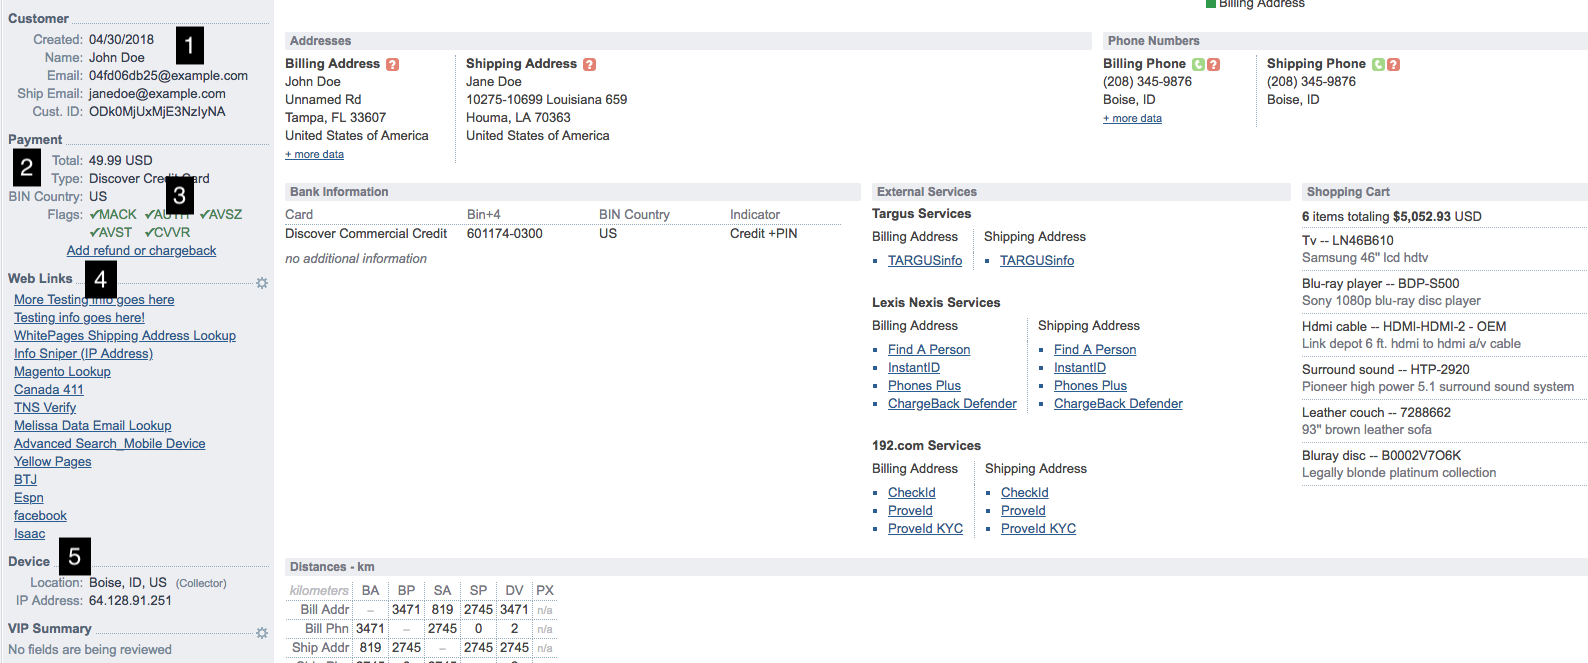1588x663 pixels.
Task: Open ProveId KYC for Shipping Address
Action: coord(1039,529)
